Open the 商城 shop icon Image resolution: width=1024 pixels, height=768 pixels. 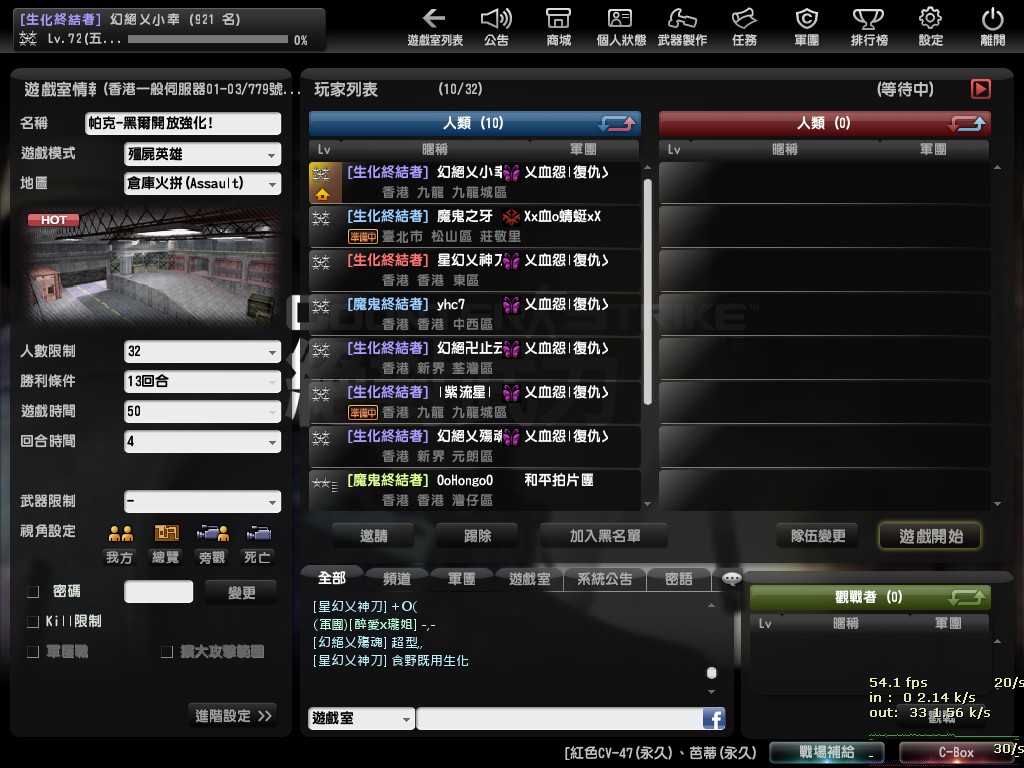coord(558,27)
